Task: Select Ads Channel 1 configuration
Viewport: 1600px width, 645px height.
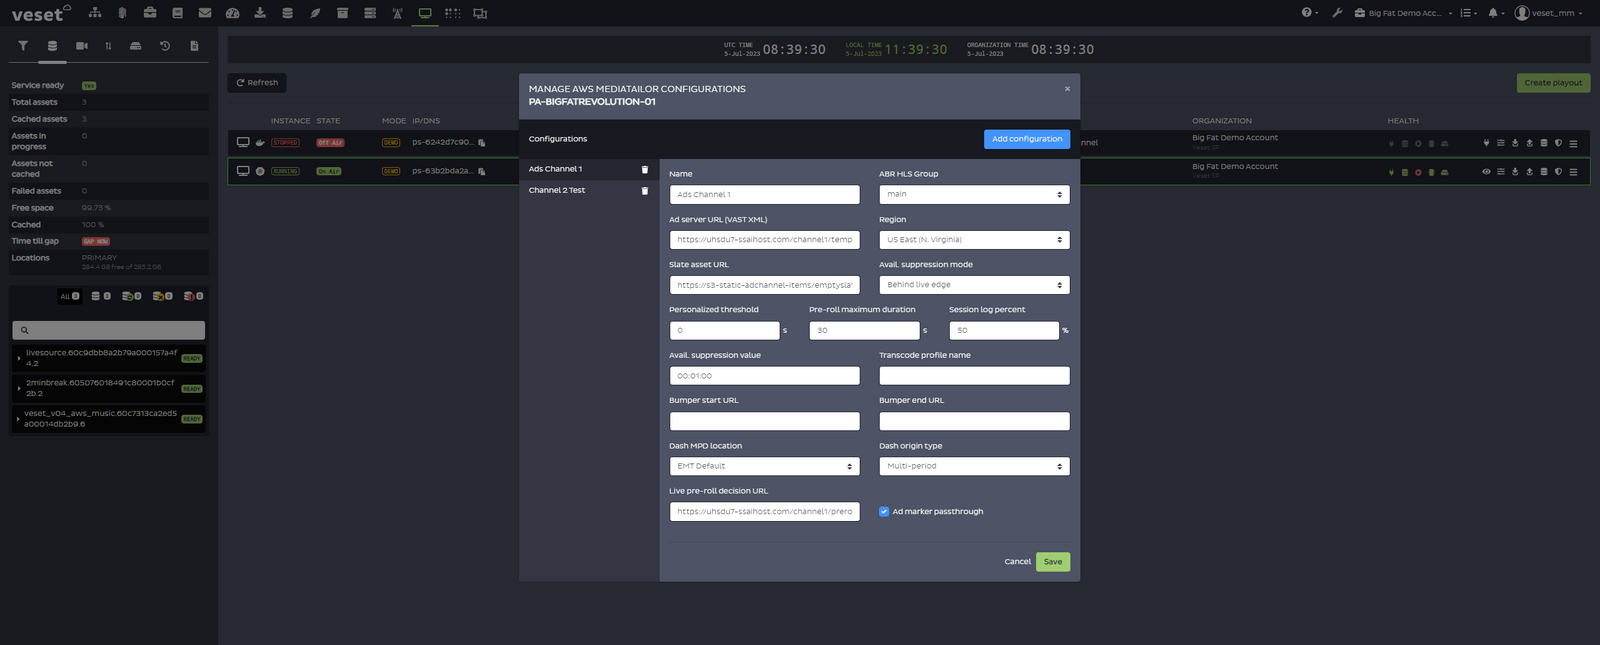Action: coord(555,169)
